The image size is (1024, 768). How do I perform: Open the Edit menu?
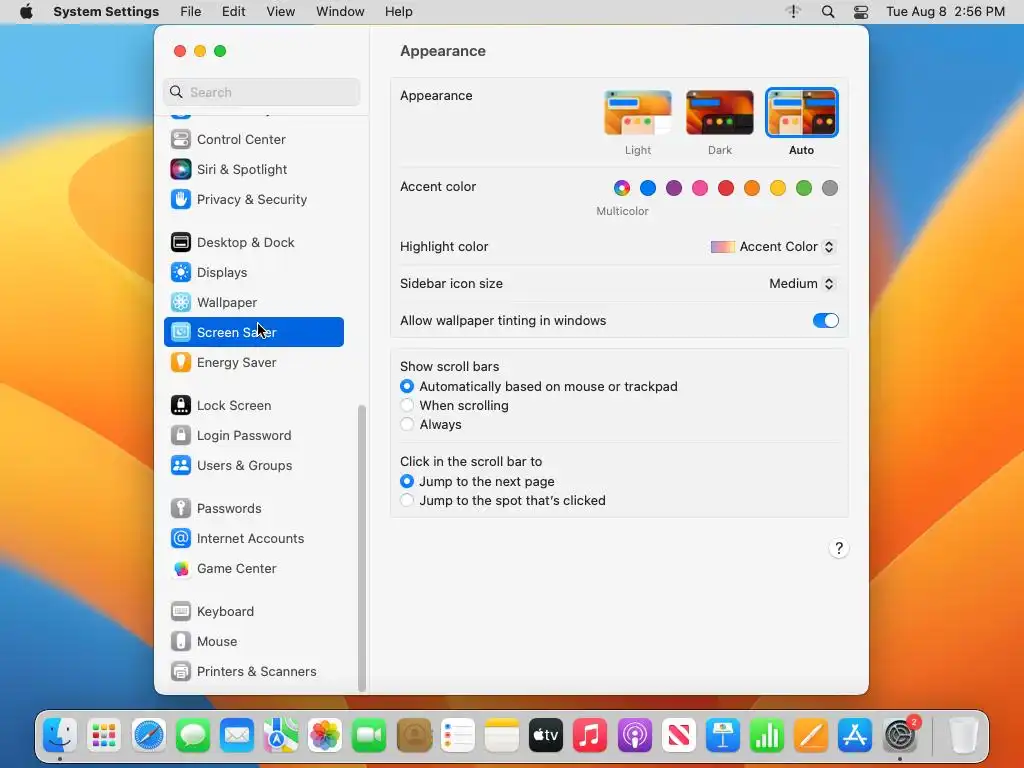click(x=233, y=12)
